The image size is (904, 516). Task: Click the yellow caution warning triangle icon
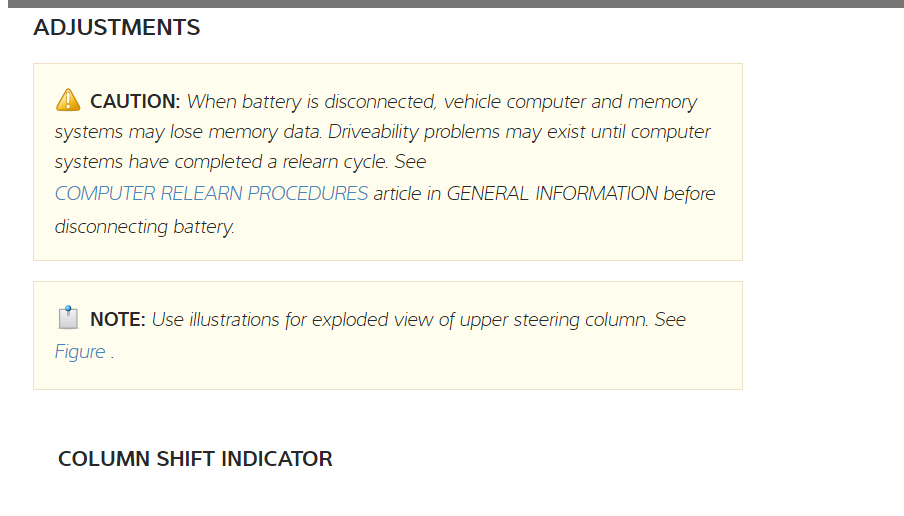click(x=67, y=100)
